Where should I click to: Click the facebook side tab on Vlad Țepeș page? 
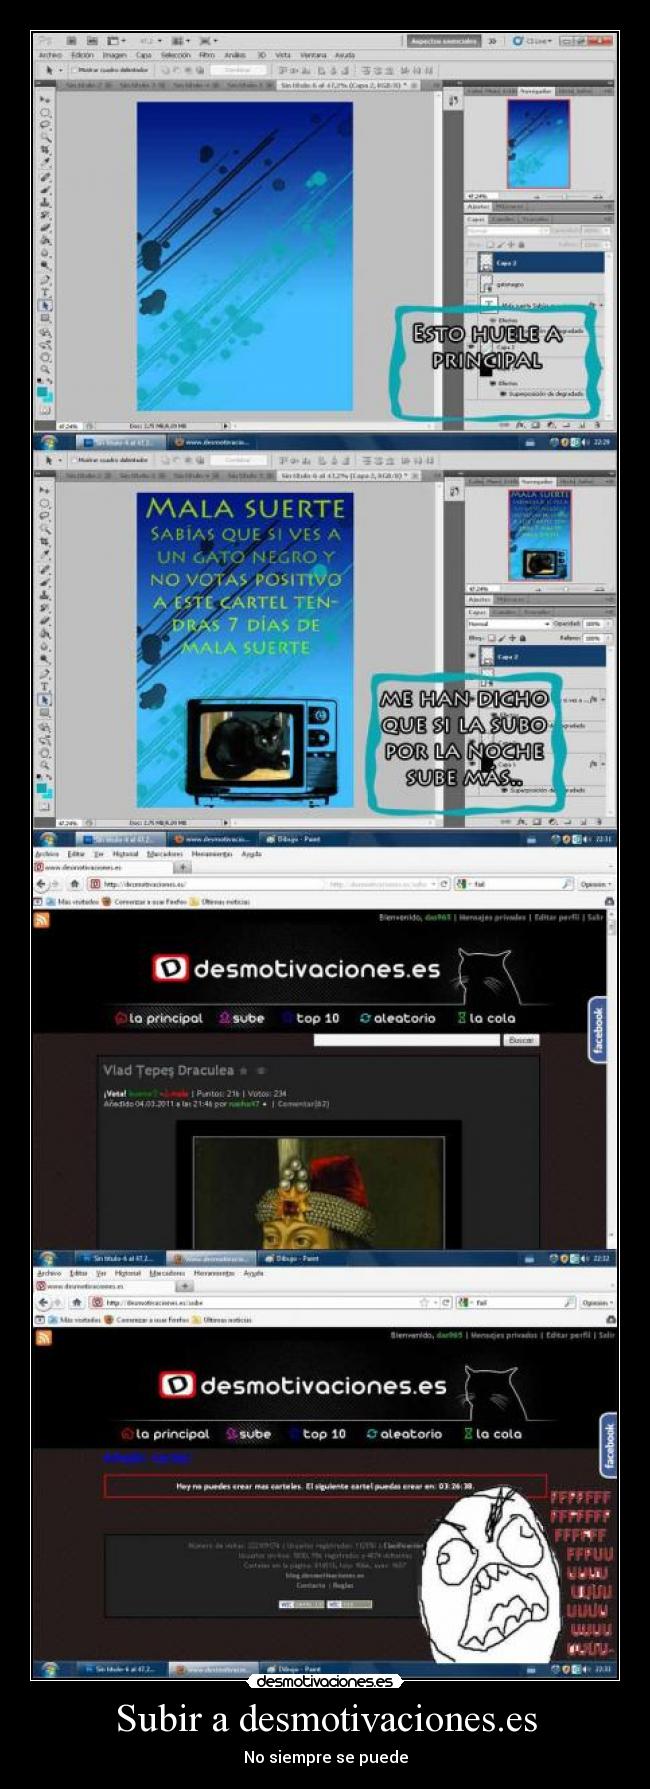599,1030
